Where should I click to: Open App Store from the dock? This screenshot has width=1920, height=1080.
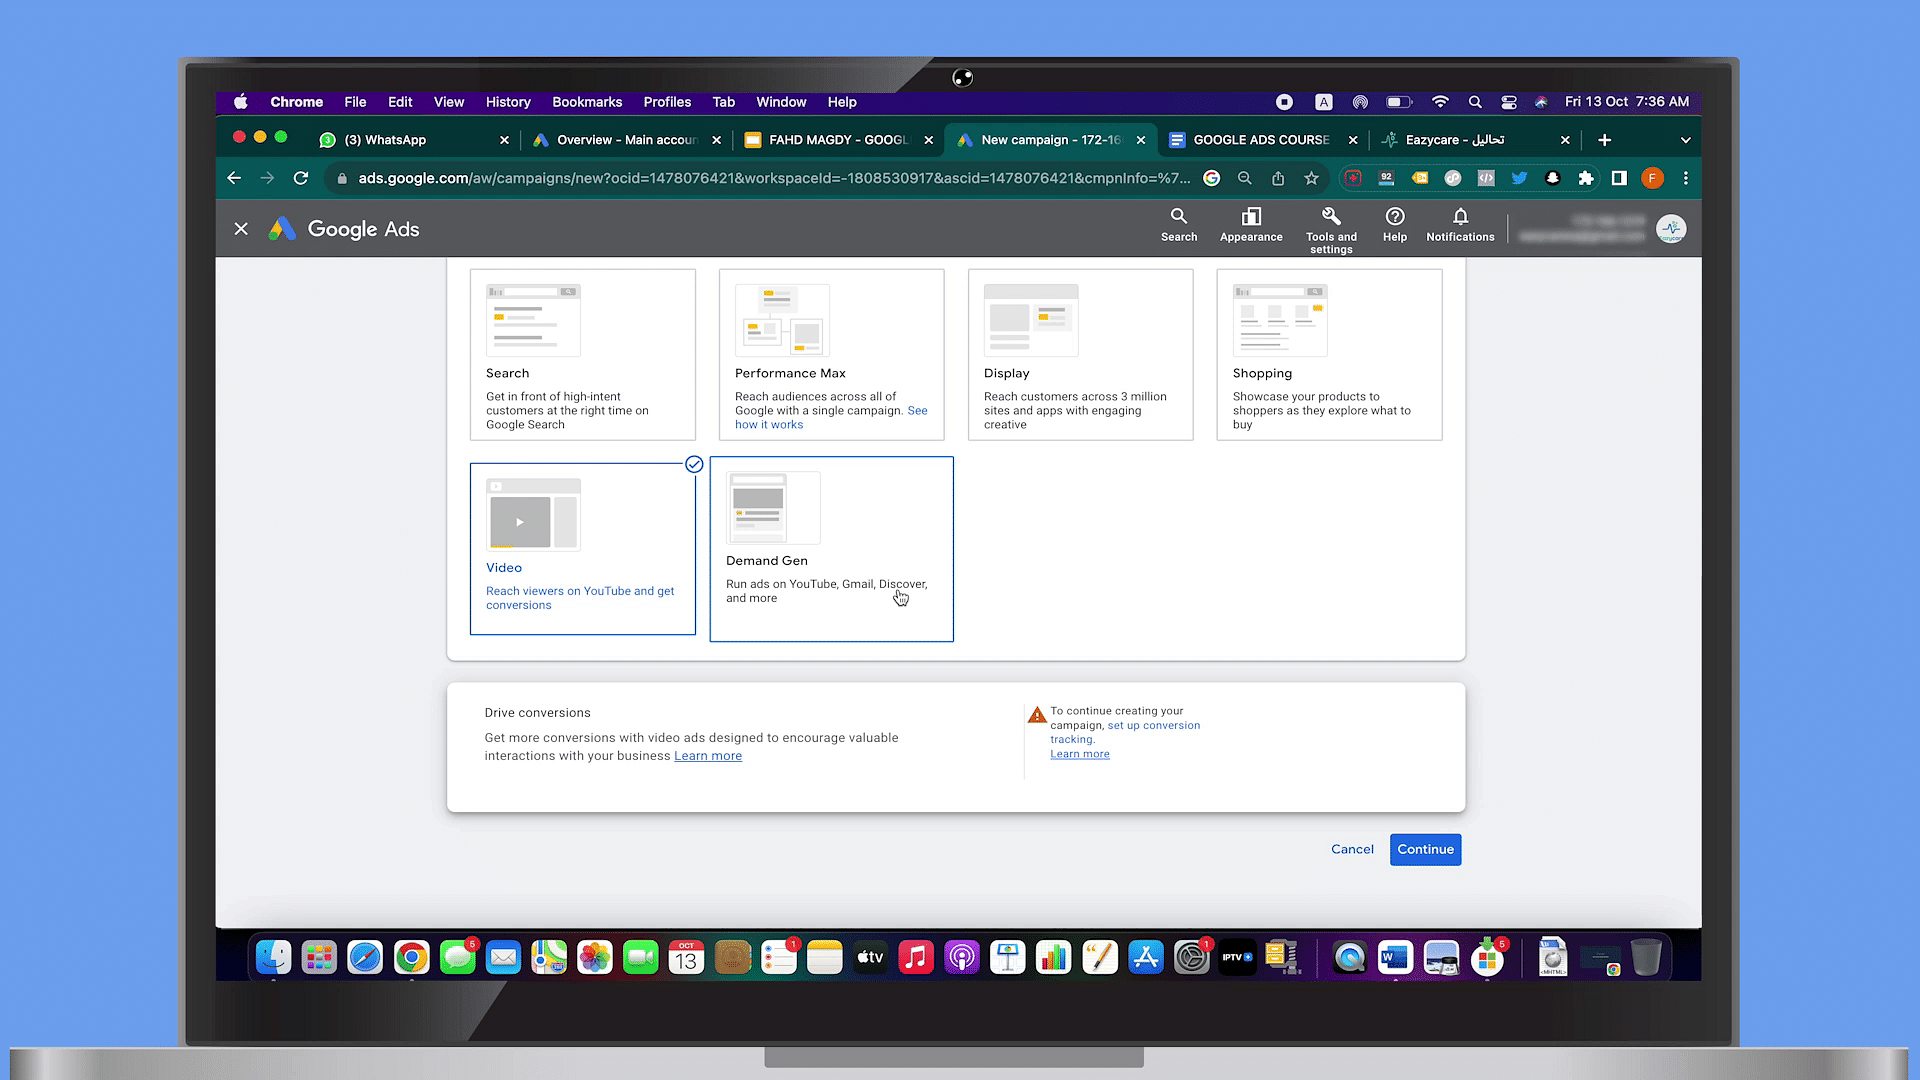(x=1146, y=957)
